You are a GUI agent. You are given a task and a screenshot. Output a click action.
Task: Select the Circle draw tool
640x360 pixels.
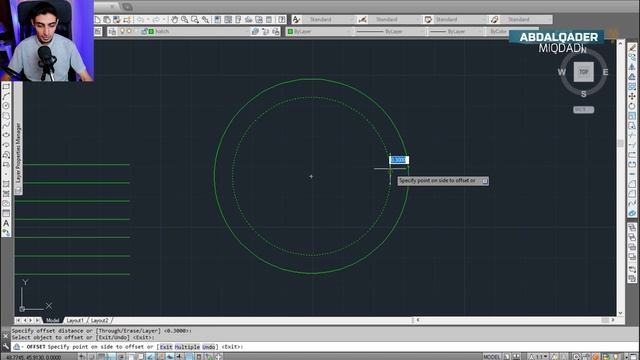tap(6, 106)
